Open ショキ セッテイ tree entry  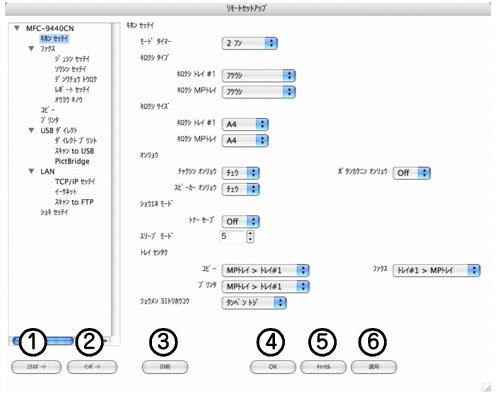[54, 212]
